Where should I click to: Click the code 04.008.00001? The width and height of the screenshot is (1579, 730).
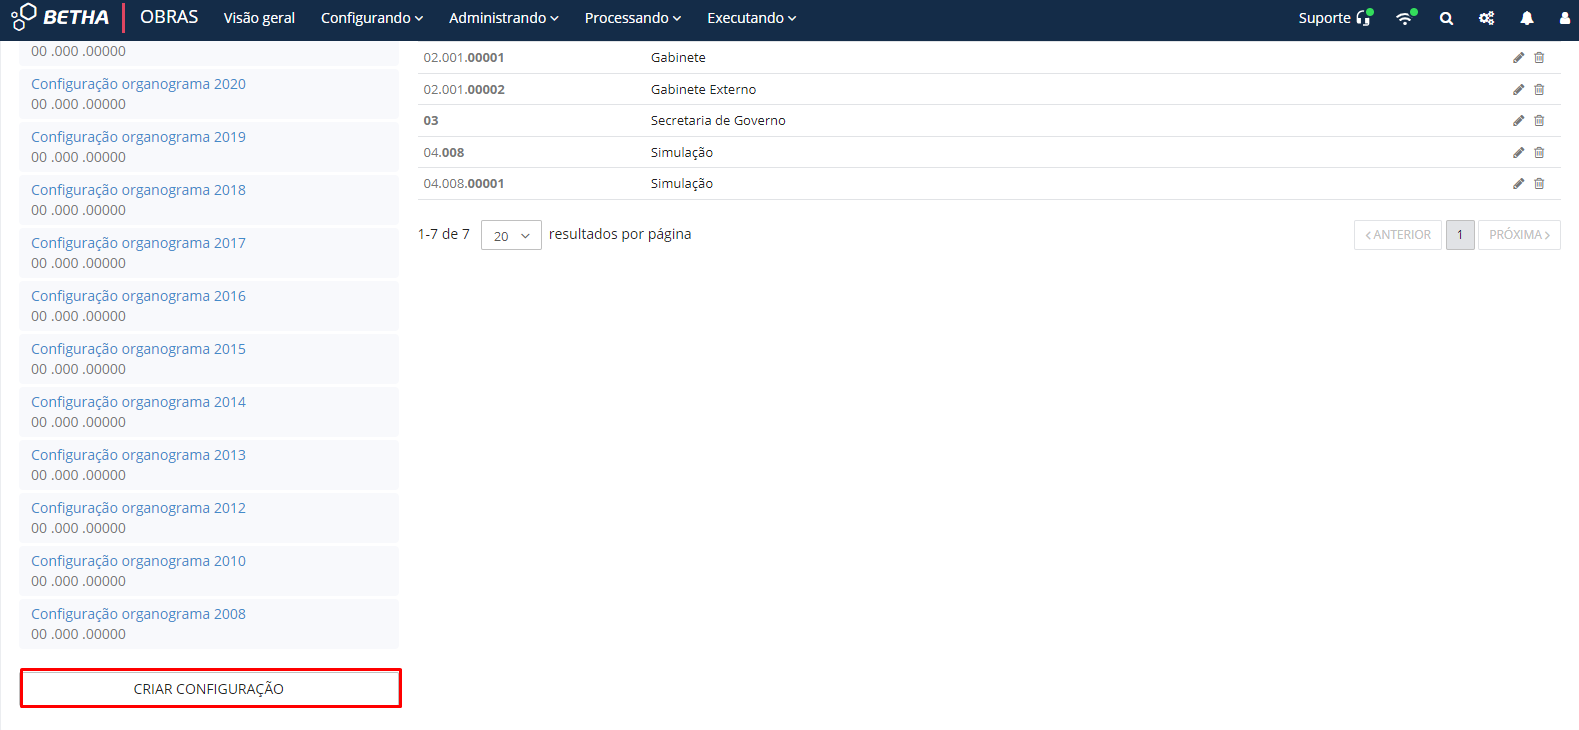point(464,184)
